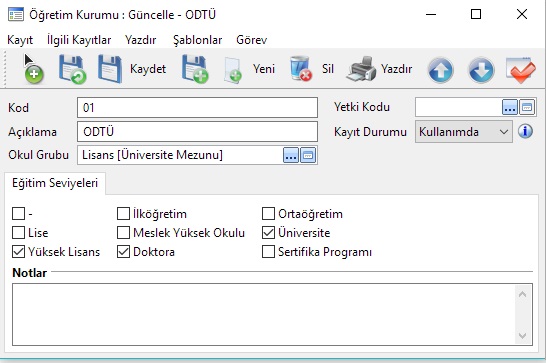
Task: Open Yetki Kodu lookup ellipsis button
Action: pyautogui.click(x=510, y=107)
